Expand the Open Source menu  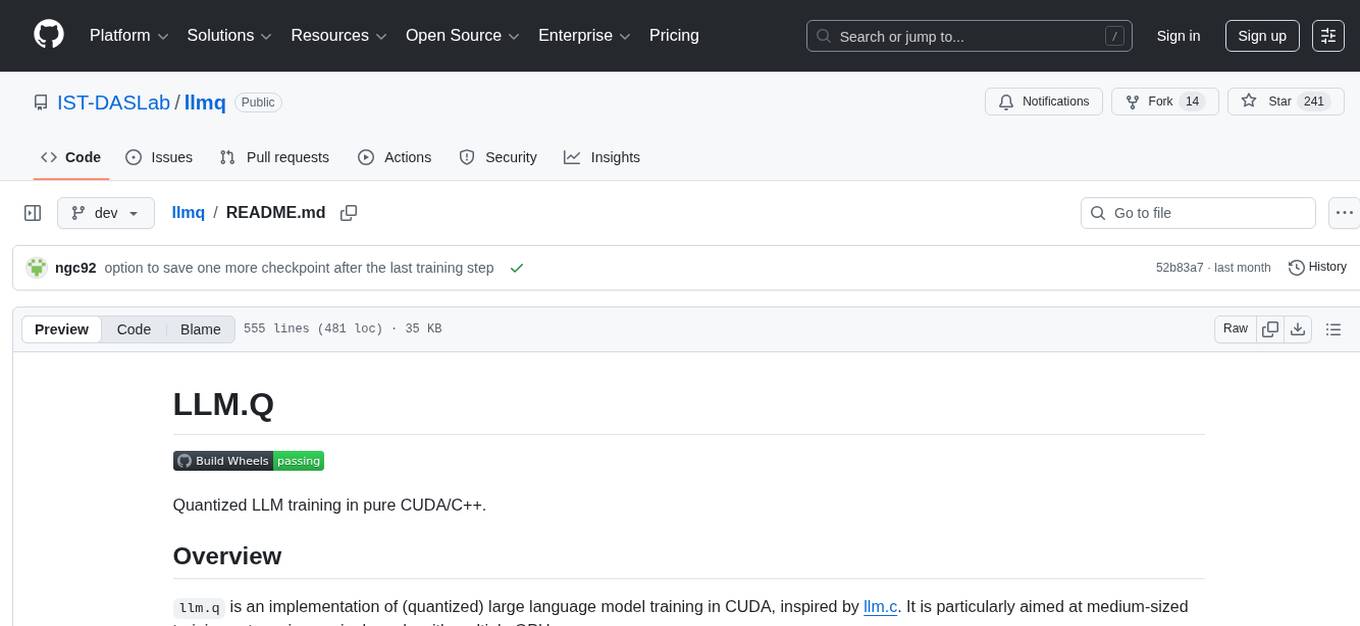461,35
